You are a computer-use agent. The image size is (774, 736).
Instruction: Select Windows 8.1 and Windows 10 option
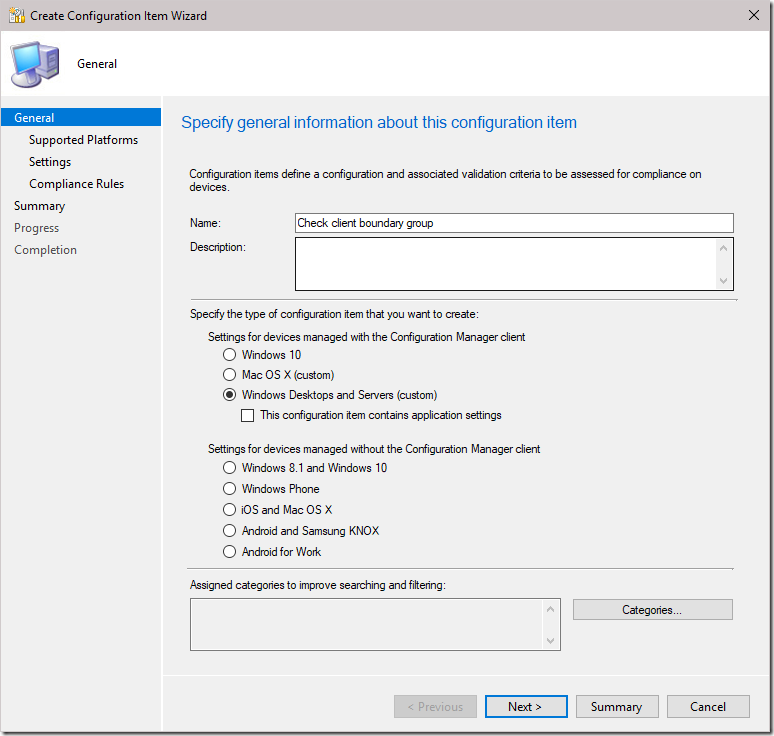230,468
